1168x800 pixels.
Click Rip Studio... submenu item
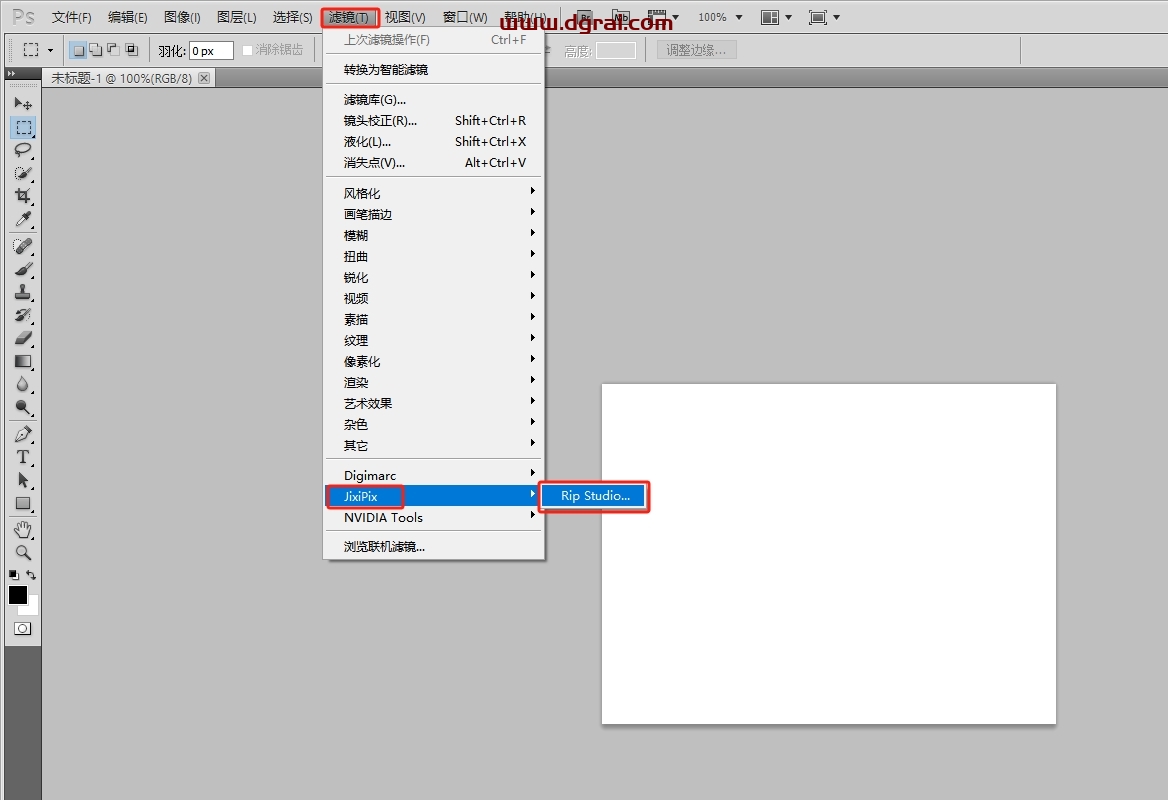point(594,496)
